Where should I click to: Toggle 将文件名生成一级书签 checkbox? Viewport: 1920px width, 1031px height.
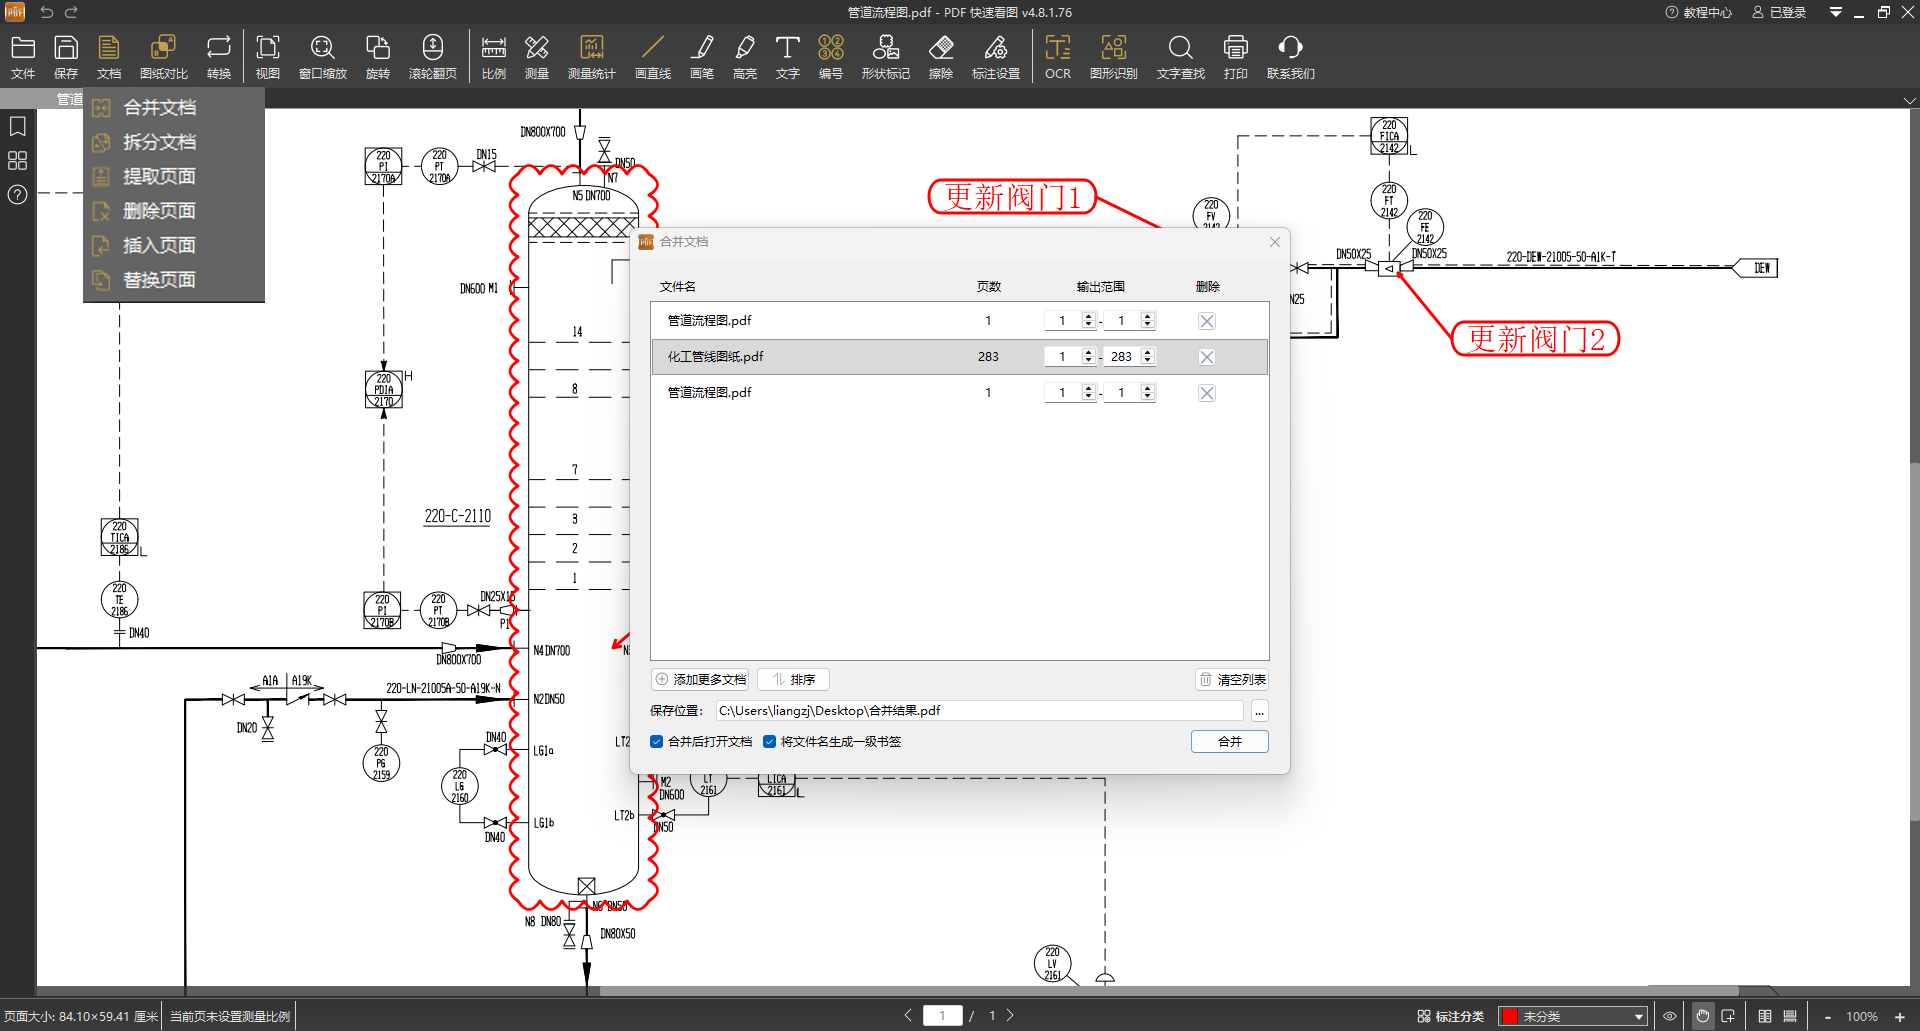coord(769,741)
